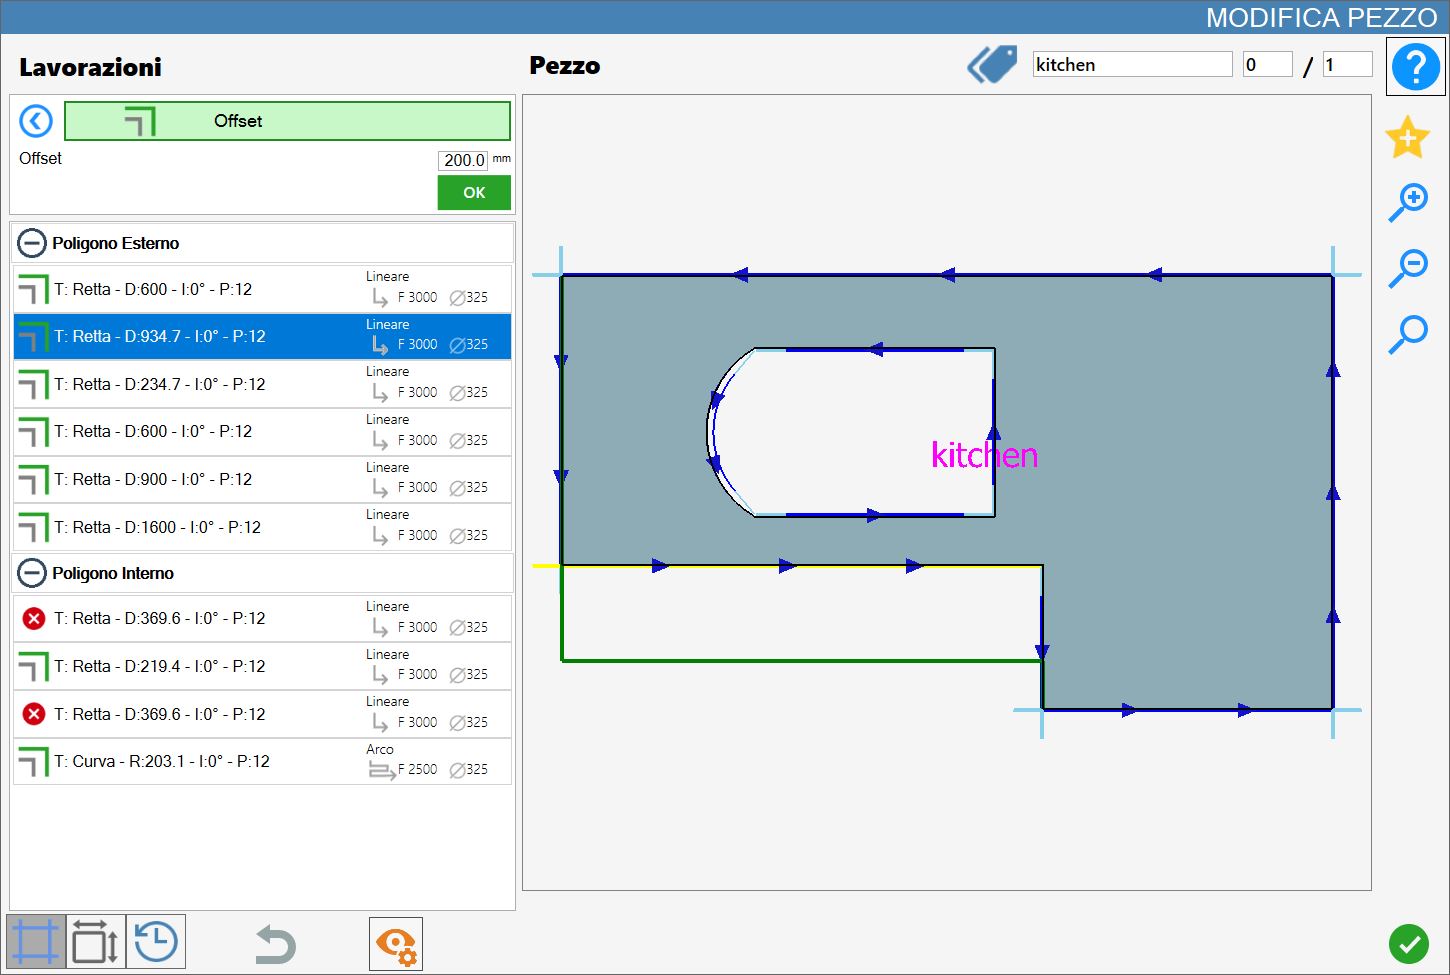Click the kitchen name input field

point(1132,65)
